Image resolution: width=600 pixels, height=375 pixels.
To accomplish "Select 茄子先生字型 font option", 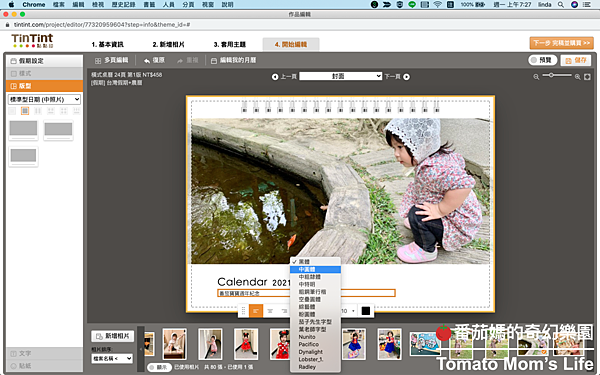I will 315,322.
